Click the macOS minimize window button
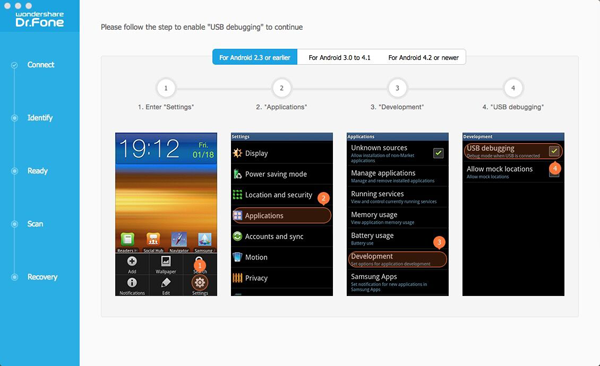The height and width of the screenshot is (366, 600). tap(18, 6)
